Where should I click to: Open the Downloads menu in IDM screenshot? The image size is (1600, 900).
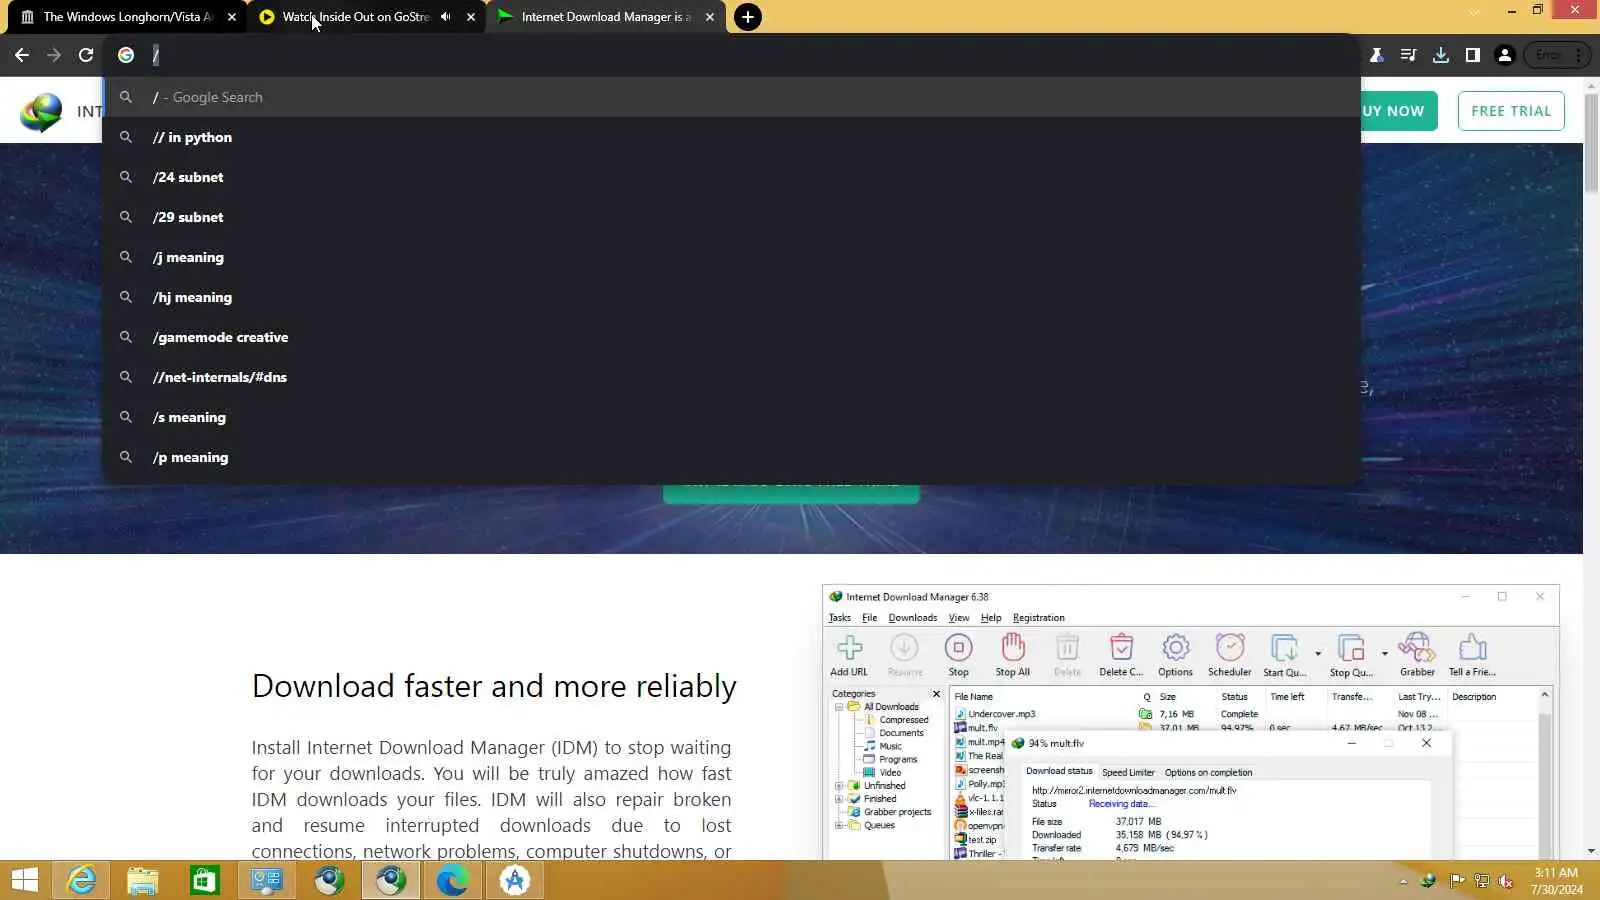[x=912, y=618]
